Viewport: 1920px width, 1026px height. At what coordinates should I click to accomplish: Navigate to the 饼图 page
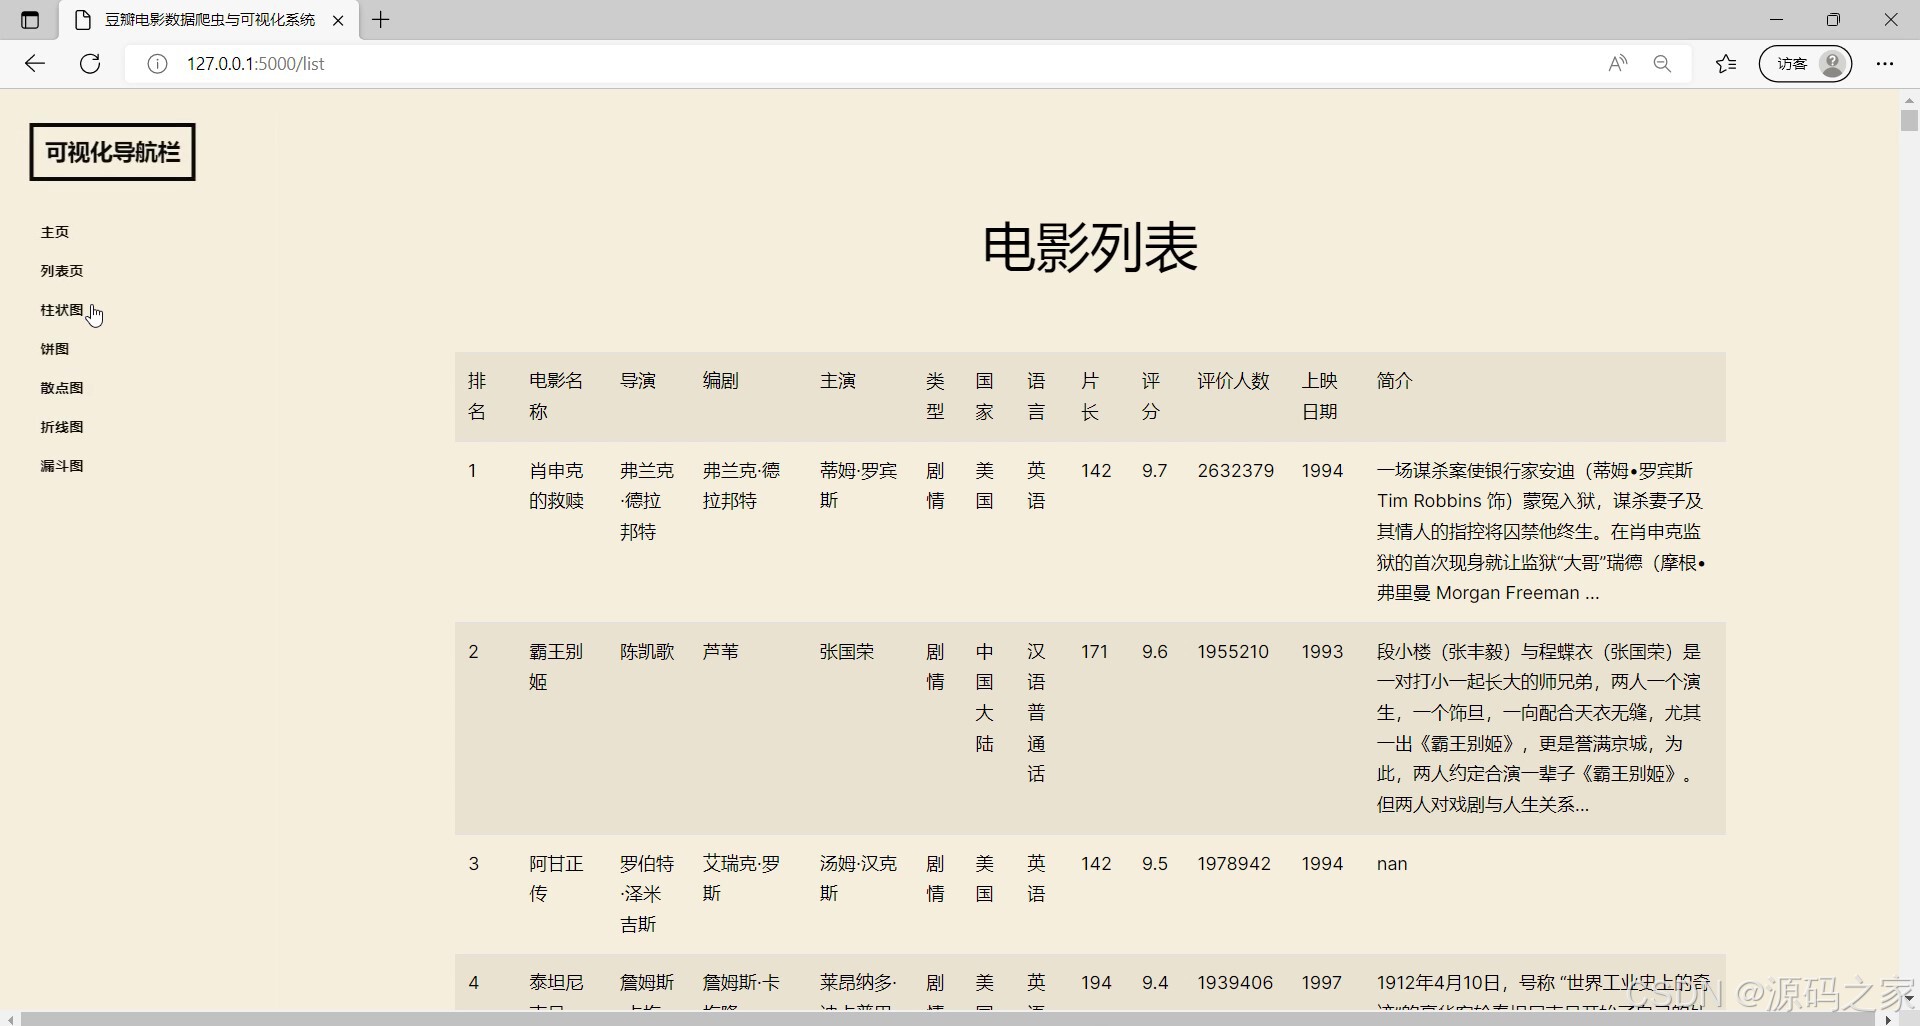(55, 349)
